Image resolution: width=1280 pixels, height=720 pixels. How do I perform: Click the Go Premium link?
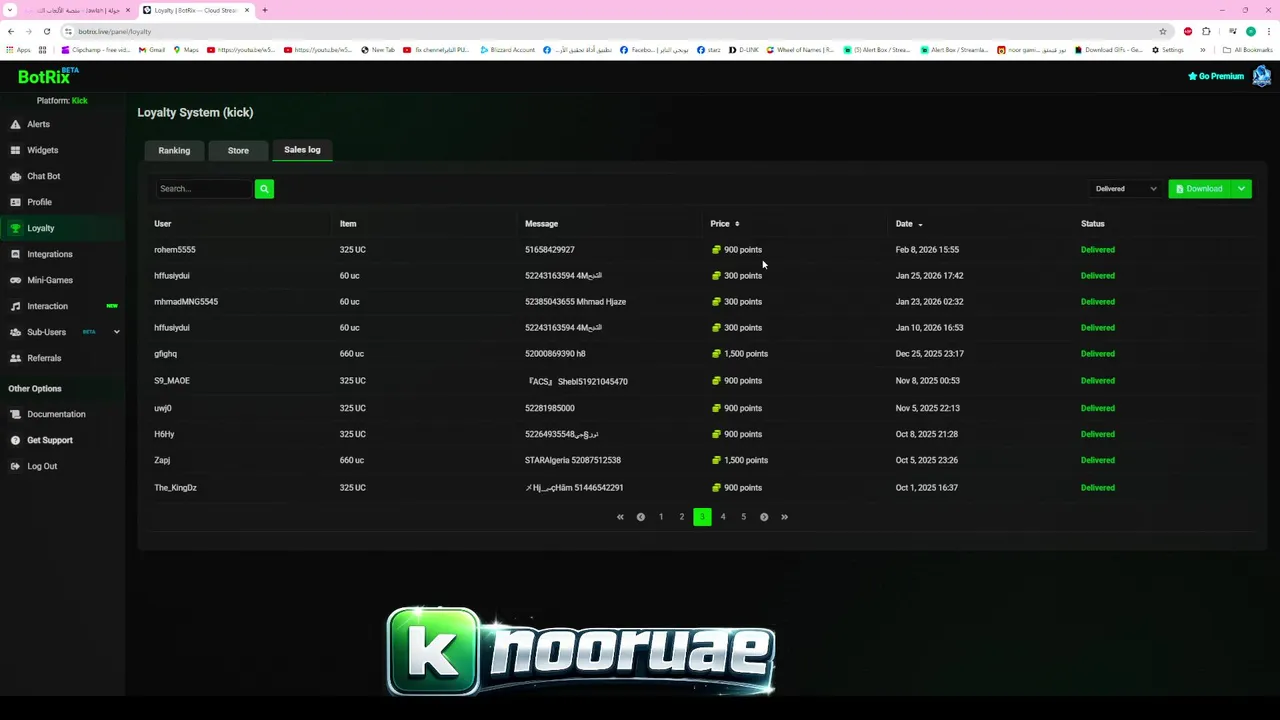pos(1216,76)
